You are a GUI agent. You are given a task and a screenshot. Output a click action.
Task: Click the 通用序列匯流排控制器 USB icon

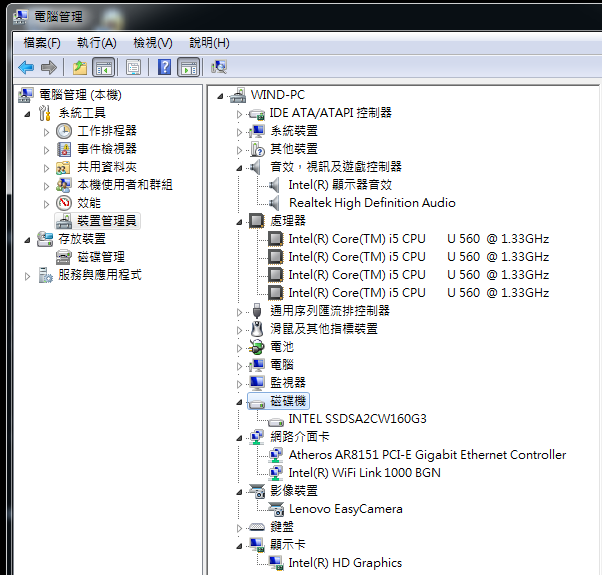tap(257, 311)
